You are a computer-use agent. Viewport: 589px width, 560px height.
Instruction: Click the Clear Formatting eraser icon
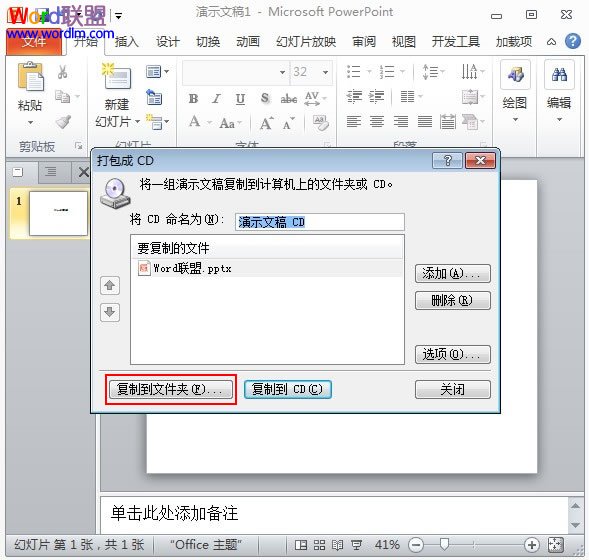(320, 122)
